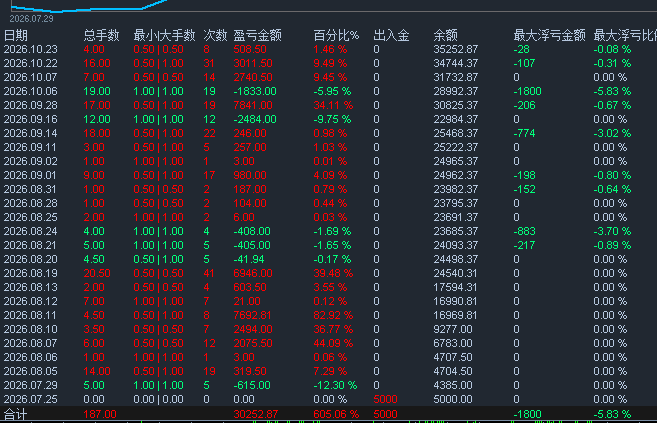Screen dimensions: 657x423
Task: Select the 2026.08.20 date cell
Action: (x=31, y=259)
